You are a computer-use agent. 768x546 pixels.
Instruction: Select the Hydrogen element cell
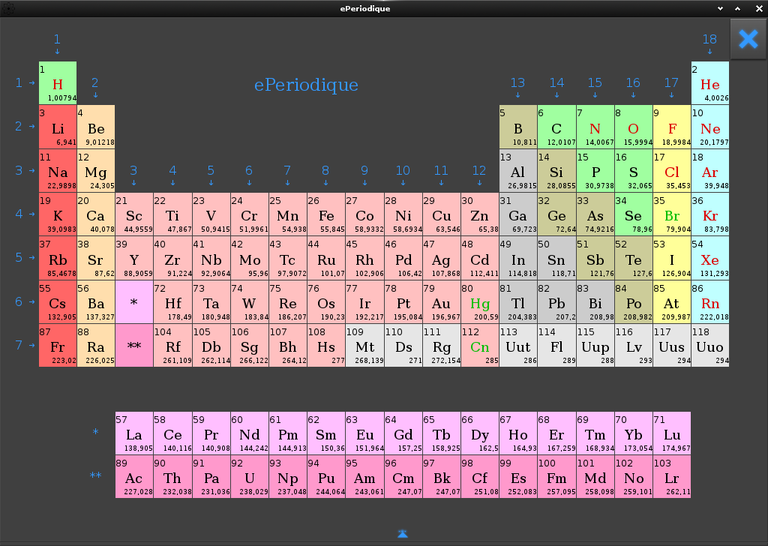57,84
